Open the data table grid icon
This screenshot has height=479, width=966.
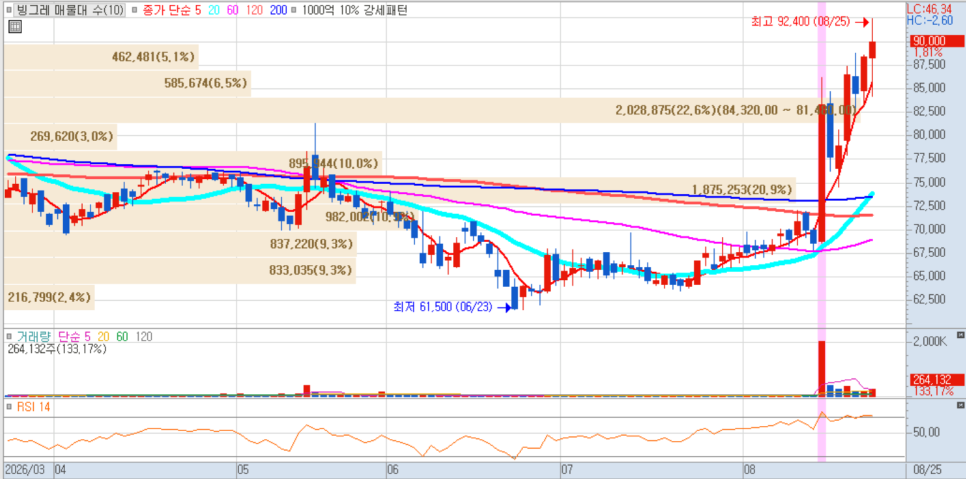pyautogui.click(x=15, y=26)
